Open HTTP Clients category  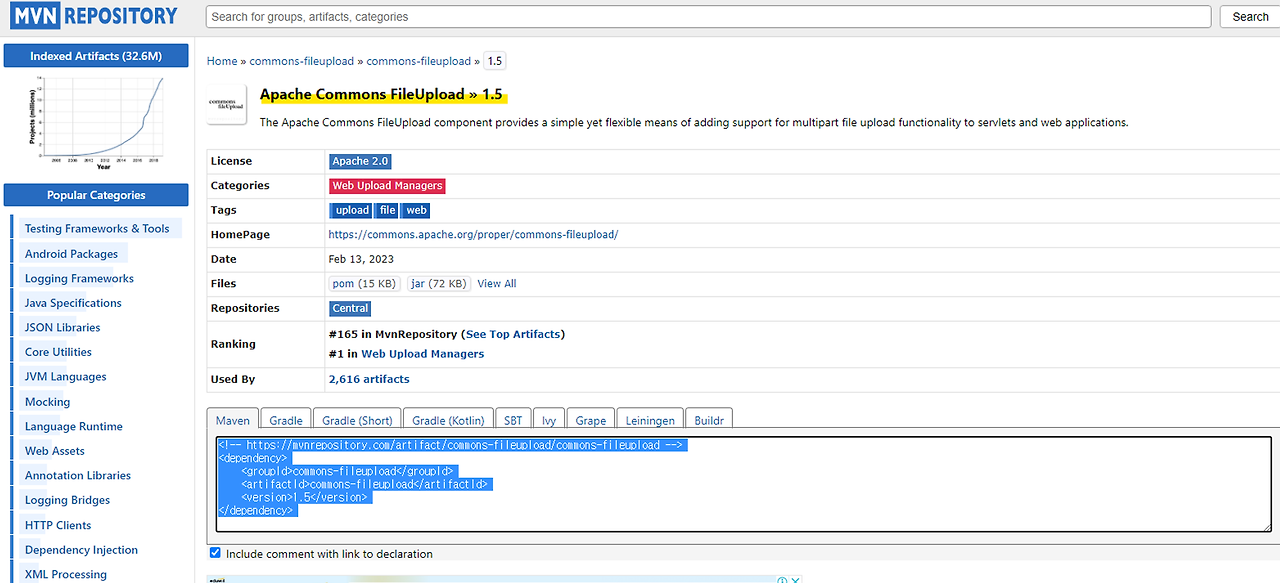58,525
